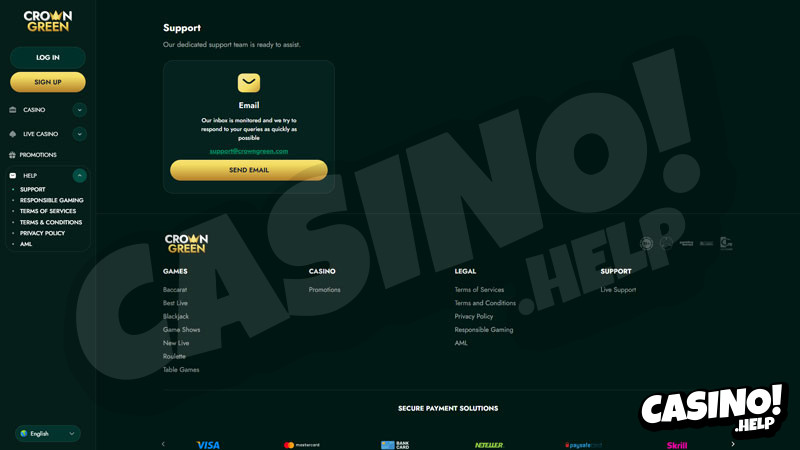Viewport: 800px width, 450px height.
Task: Collapse the Help menu chevron
Action: pos(80,176)
